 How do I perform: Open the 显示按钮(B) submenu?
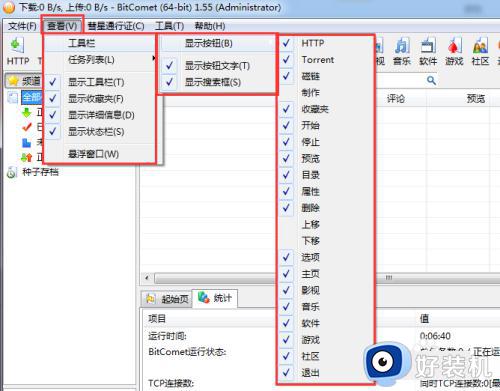(x=217, y=43)
